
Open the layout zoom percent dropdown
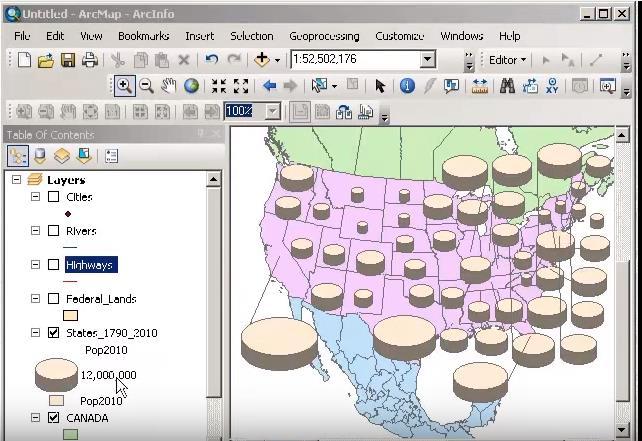tap(272, 111)
